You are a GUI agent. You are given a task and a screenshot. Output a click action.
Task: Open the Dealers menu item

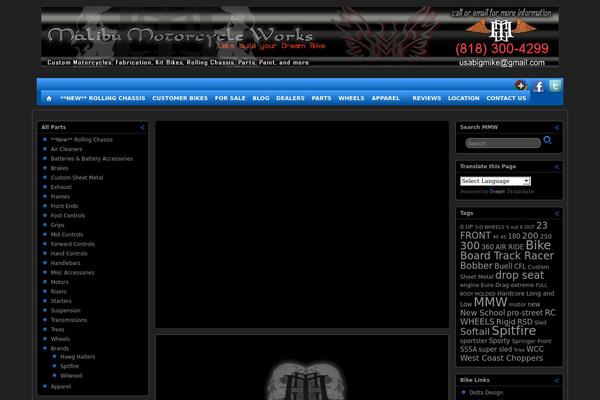[x=290, y=98]
